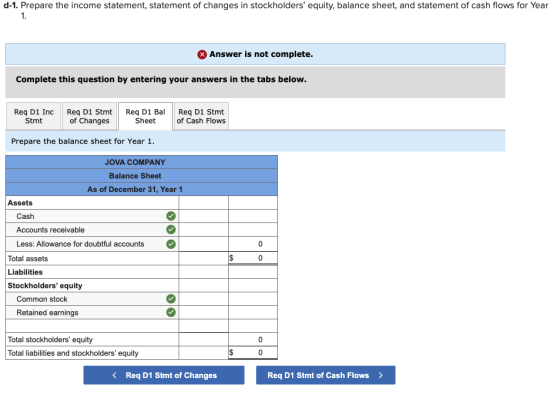Click green checkmark on Common stock row

point(171,299)
